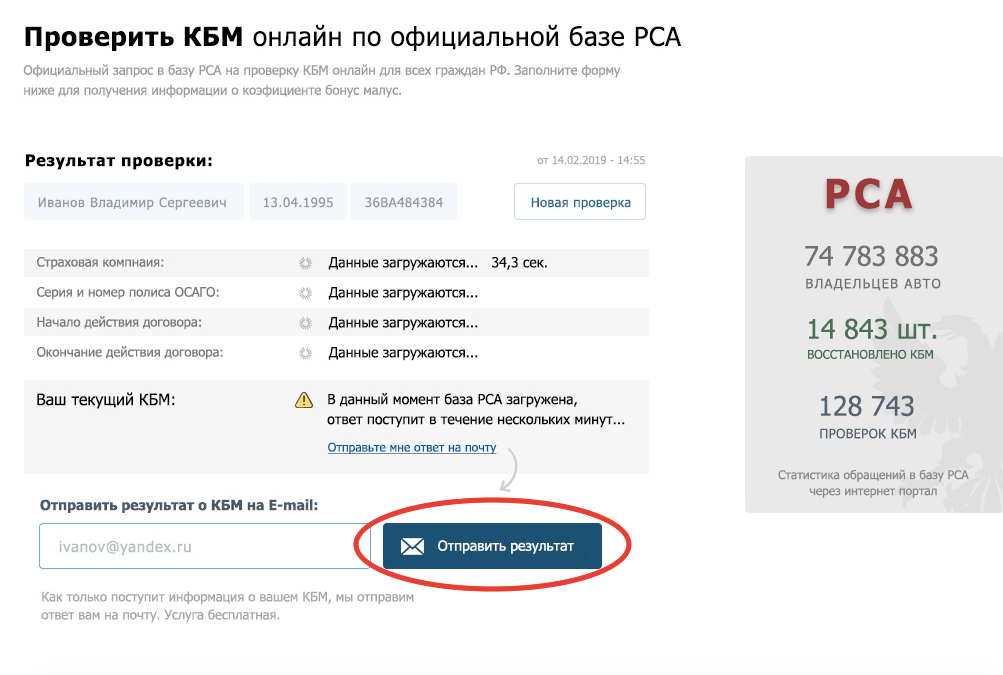
Task: Click the 128 743 КБМ checks statistic
Action: coord(867,406)
